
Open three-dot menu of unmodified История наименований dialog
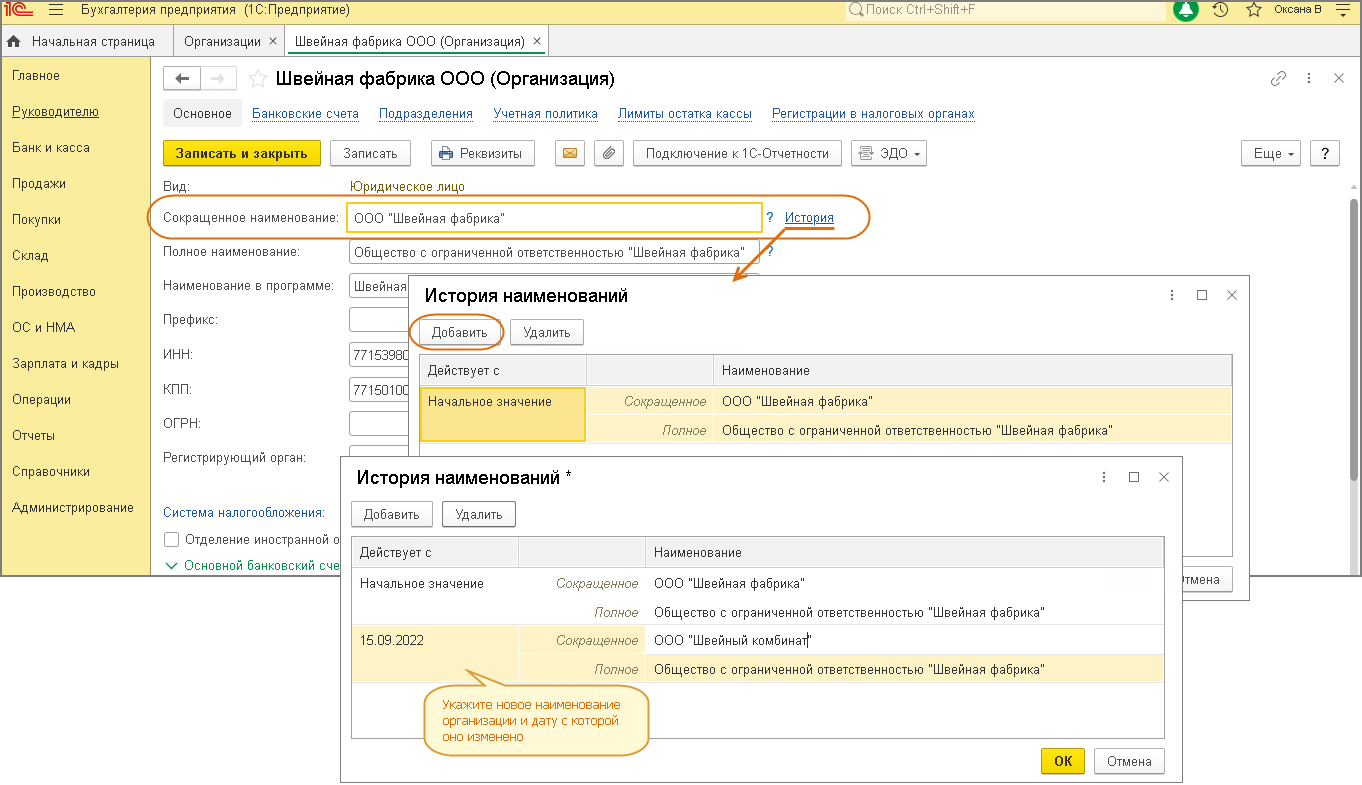pos(1171,295)
